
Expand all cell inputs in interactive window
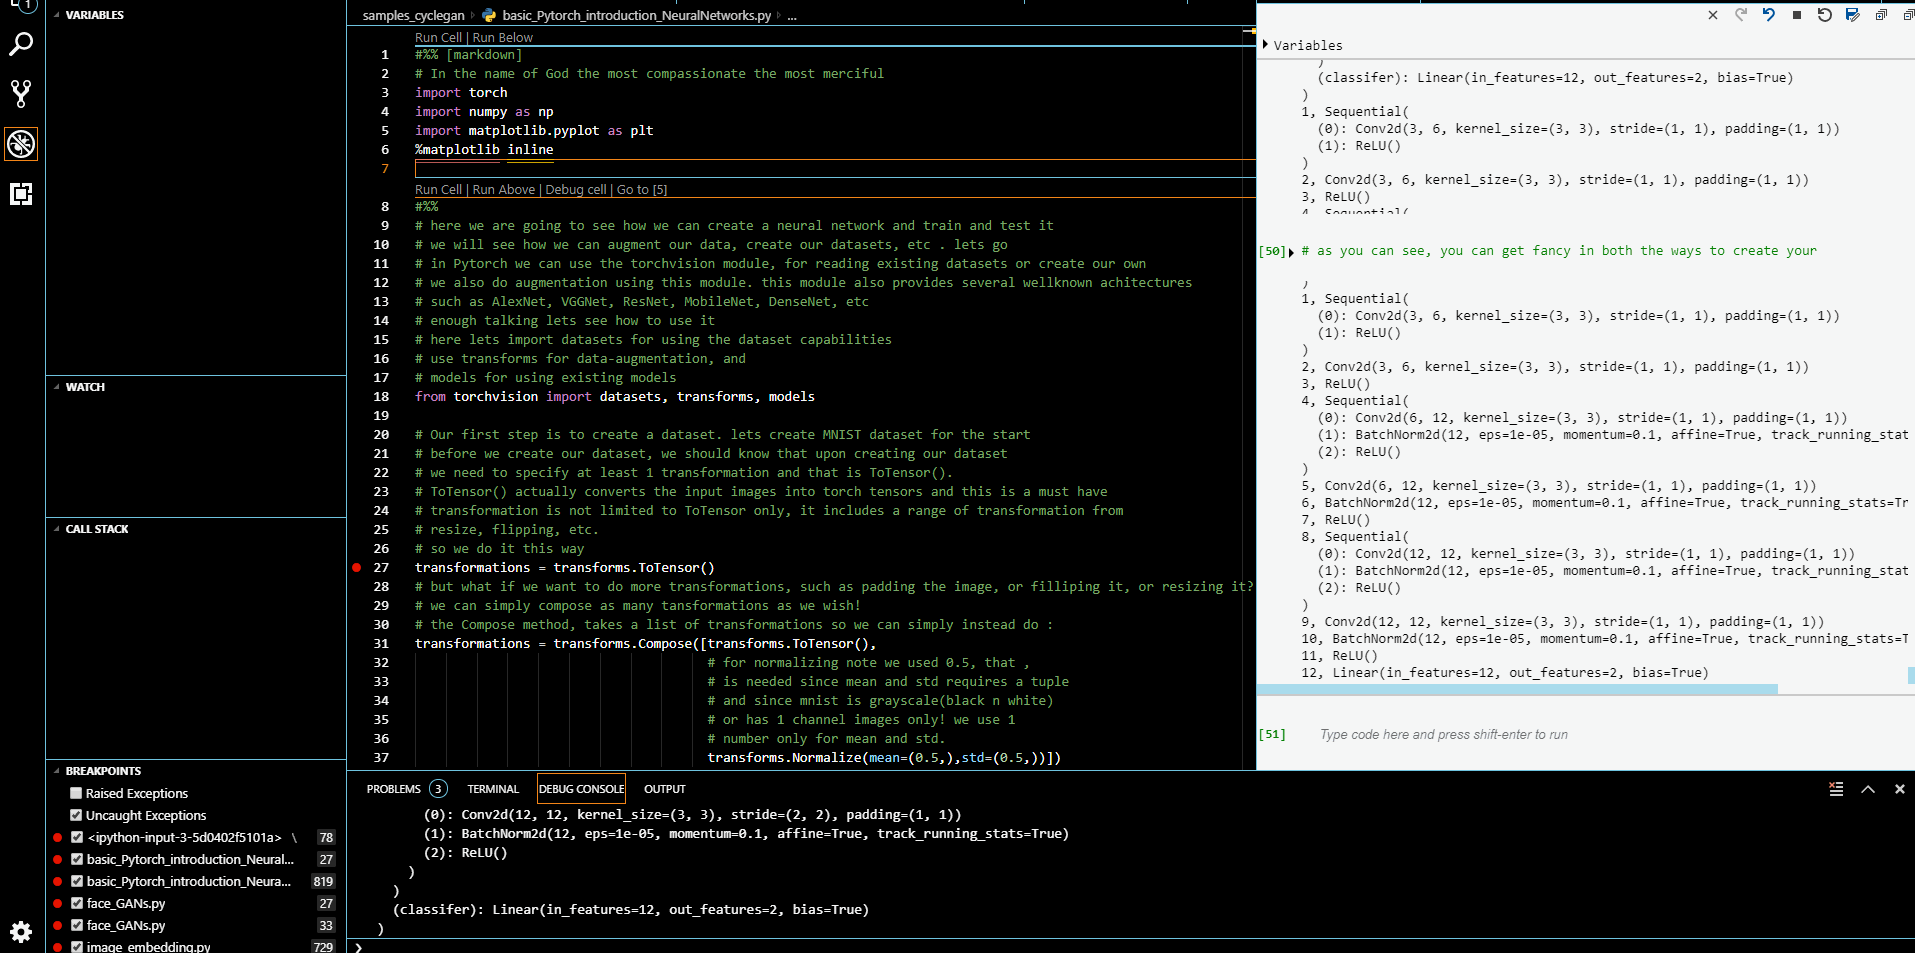click(1881, 15)
